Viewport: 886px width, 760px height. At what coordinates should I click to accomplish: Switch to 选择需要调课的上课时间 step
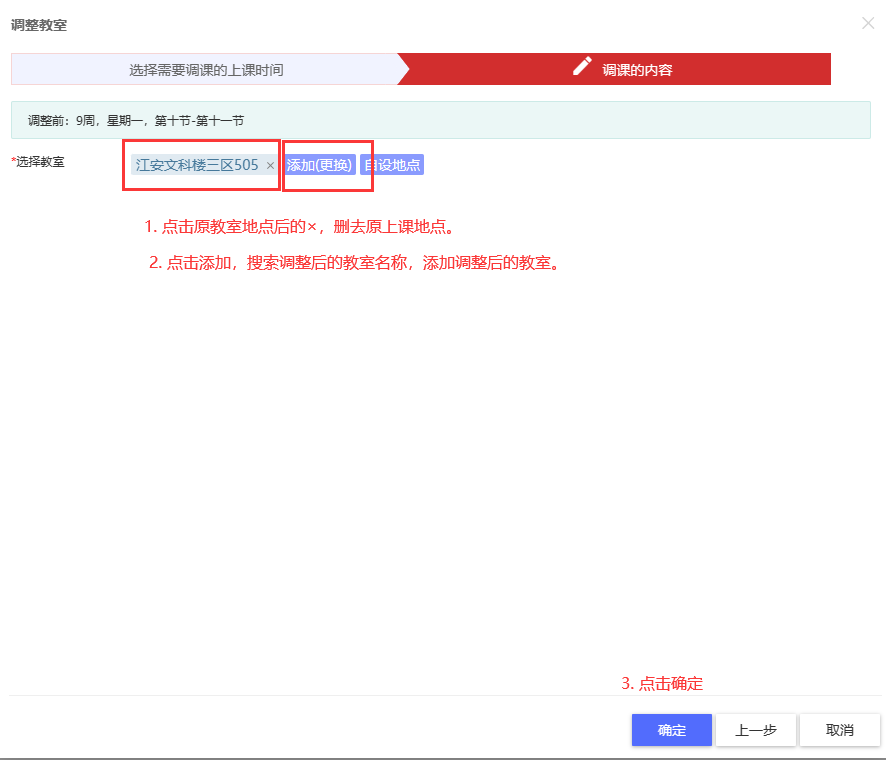(x=205, y=70)
